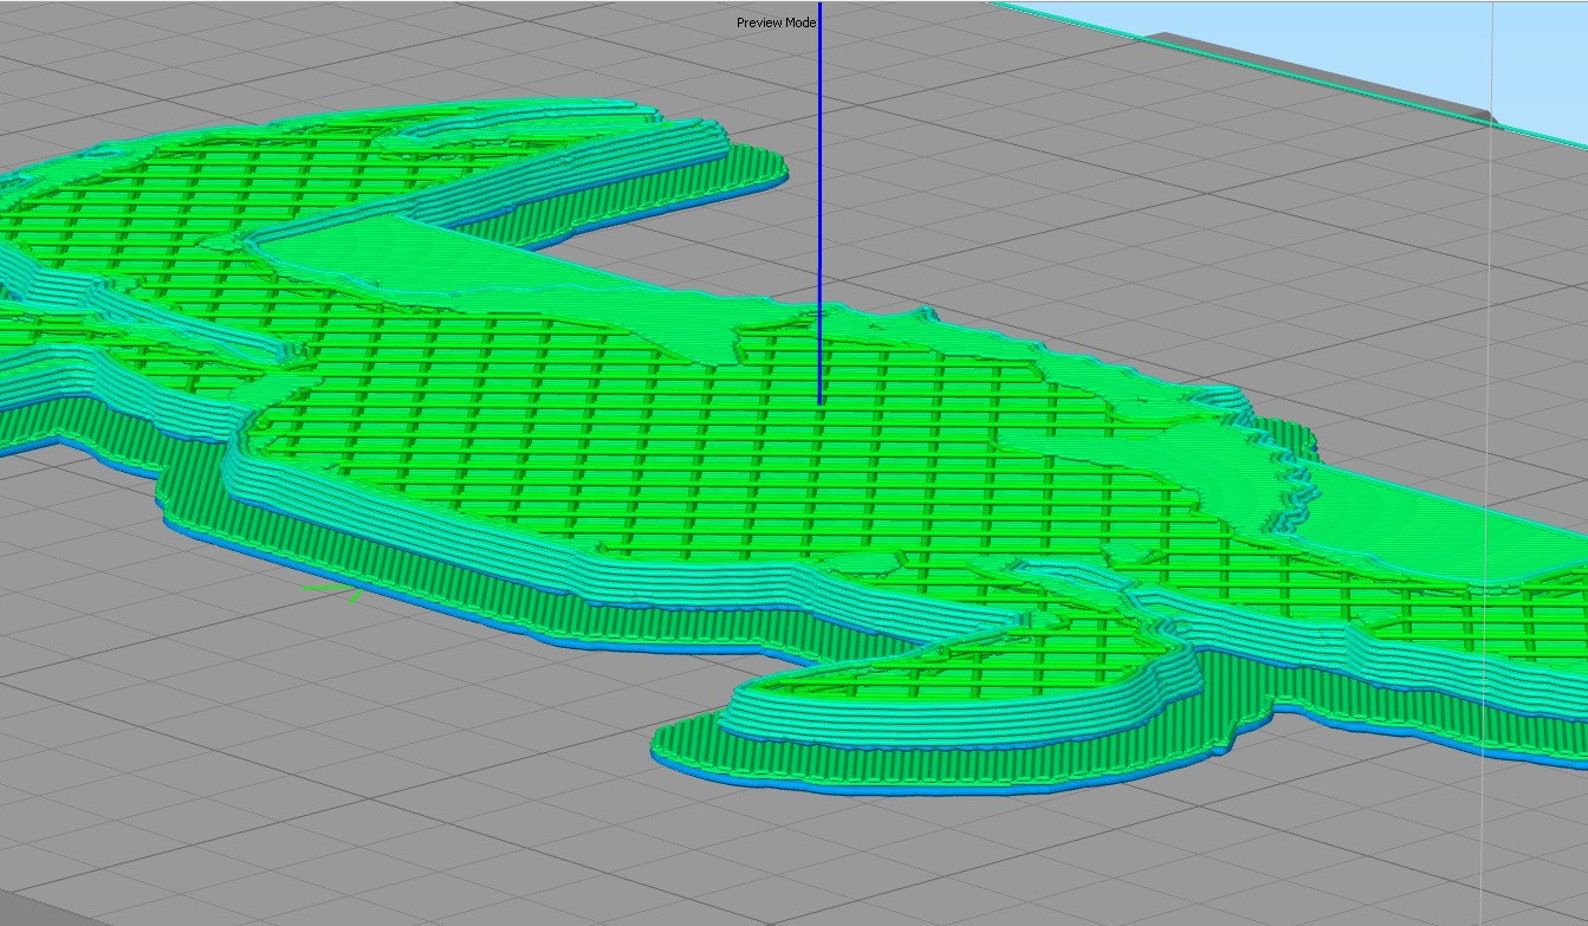Click the "Preview Mode" label
Viewport: 1588px width, 926px height.
pos(776,22)
